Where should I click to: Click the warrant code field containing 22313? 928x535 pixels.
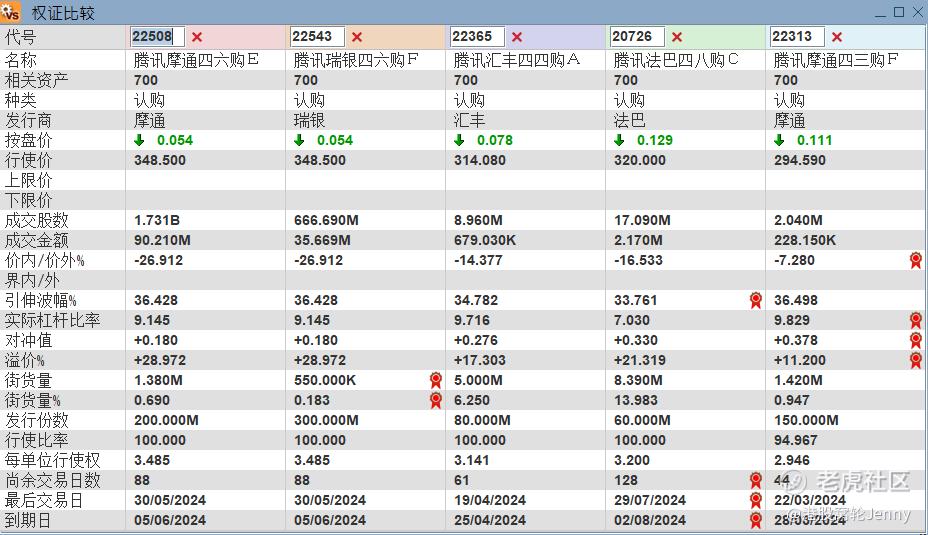[797, 37]
